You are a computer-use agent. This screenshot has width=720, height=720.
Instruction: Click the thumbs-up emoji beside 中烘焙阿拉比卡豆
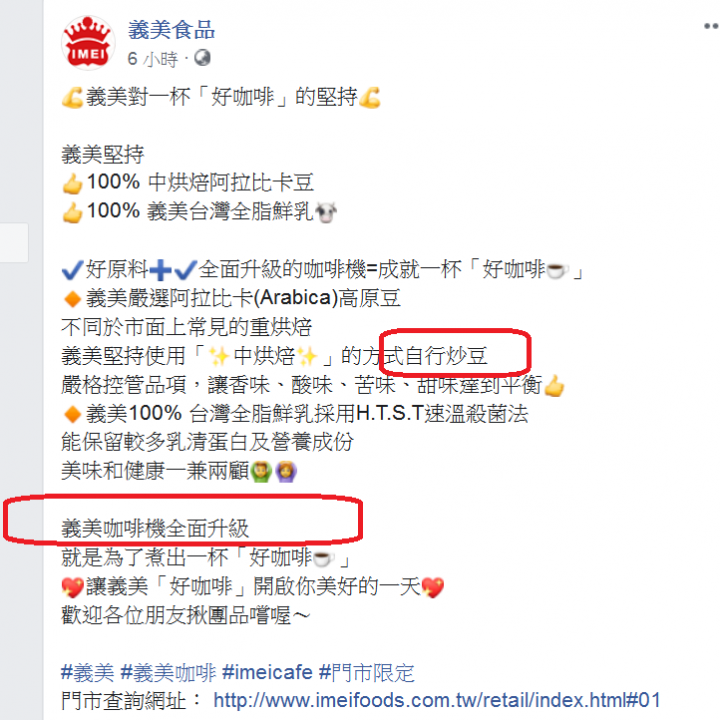coord(73,184)
